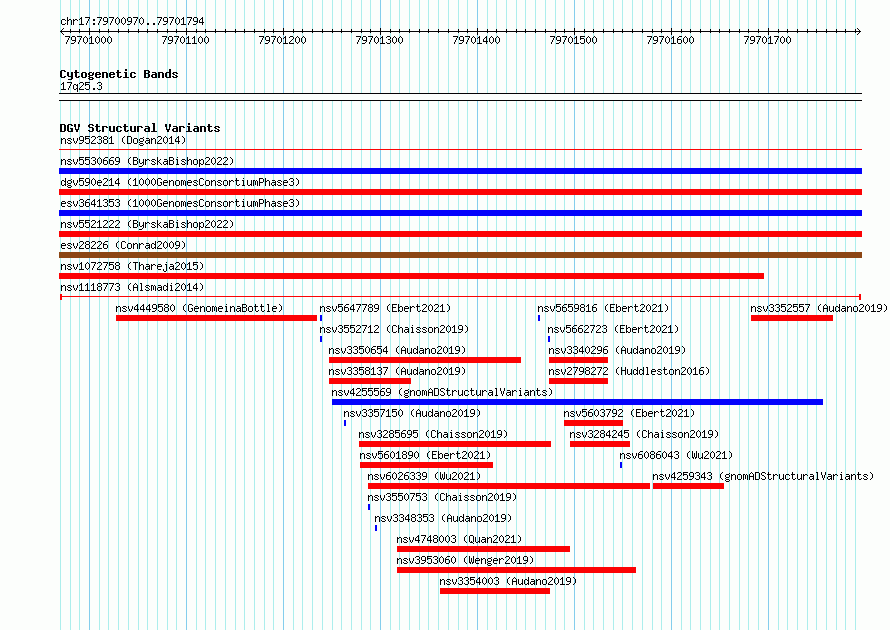Open nsv1118773 (Alsmadi2014) variant label
The height and width of the screenshot is (630, 890).
pyautogui.click(x=132, y=287)
